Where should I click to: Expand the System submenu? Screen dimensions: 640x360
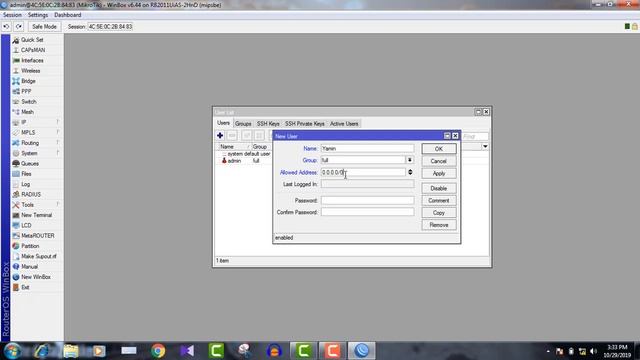tap(29, 153)
